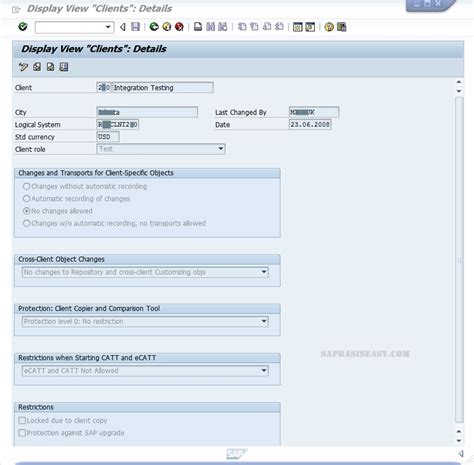Viewport: 474px width, 465px height.
Task: Click 'Restrictions' group header text
Action: coord(36,407)
